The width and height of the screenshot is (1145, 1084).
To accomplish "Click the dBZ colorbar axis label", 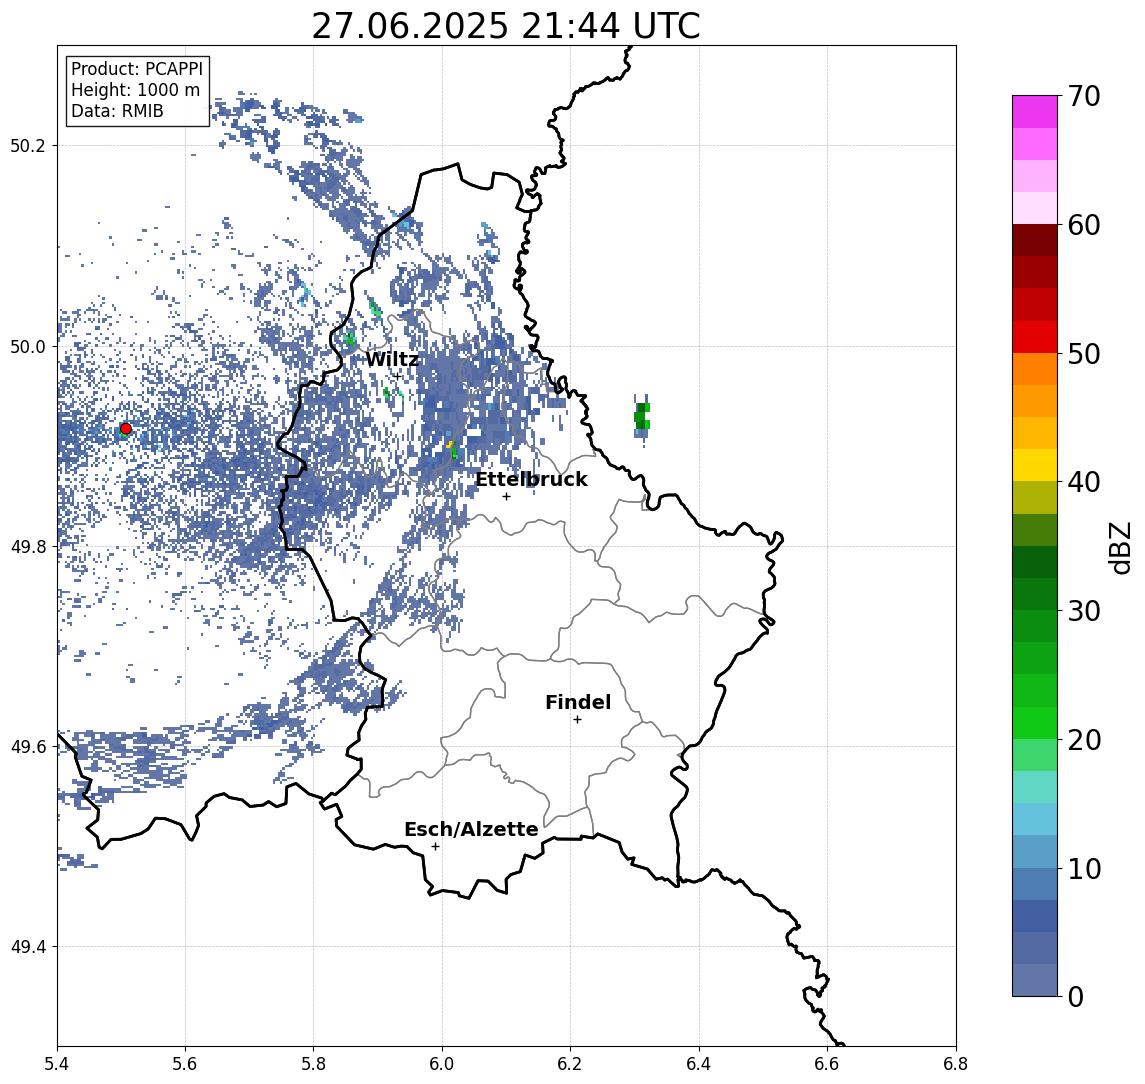I will point(1119,548).
